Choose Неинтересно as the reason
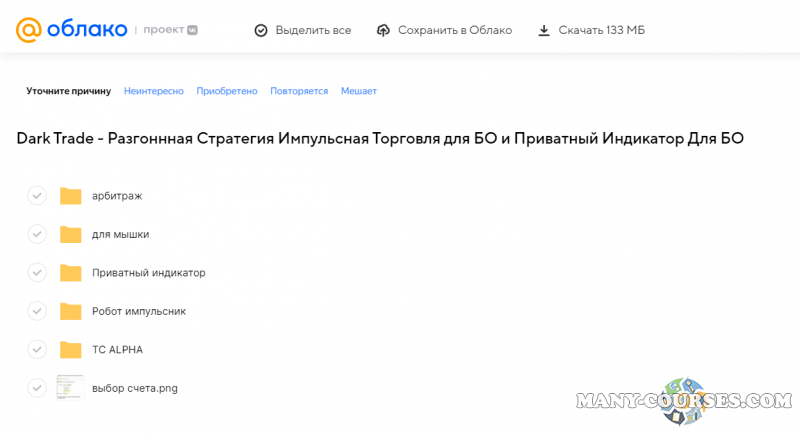The height and width of the screenshot is (434, 800). [x=154, y=91]
